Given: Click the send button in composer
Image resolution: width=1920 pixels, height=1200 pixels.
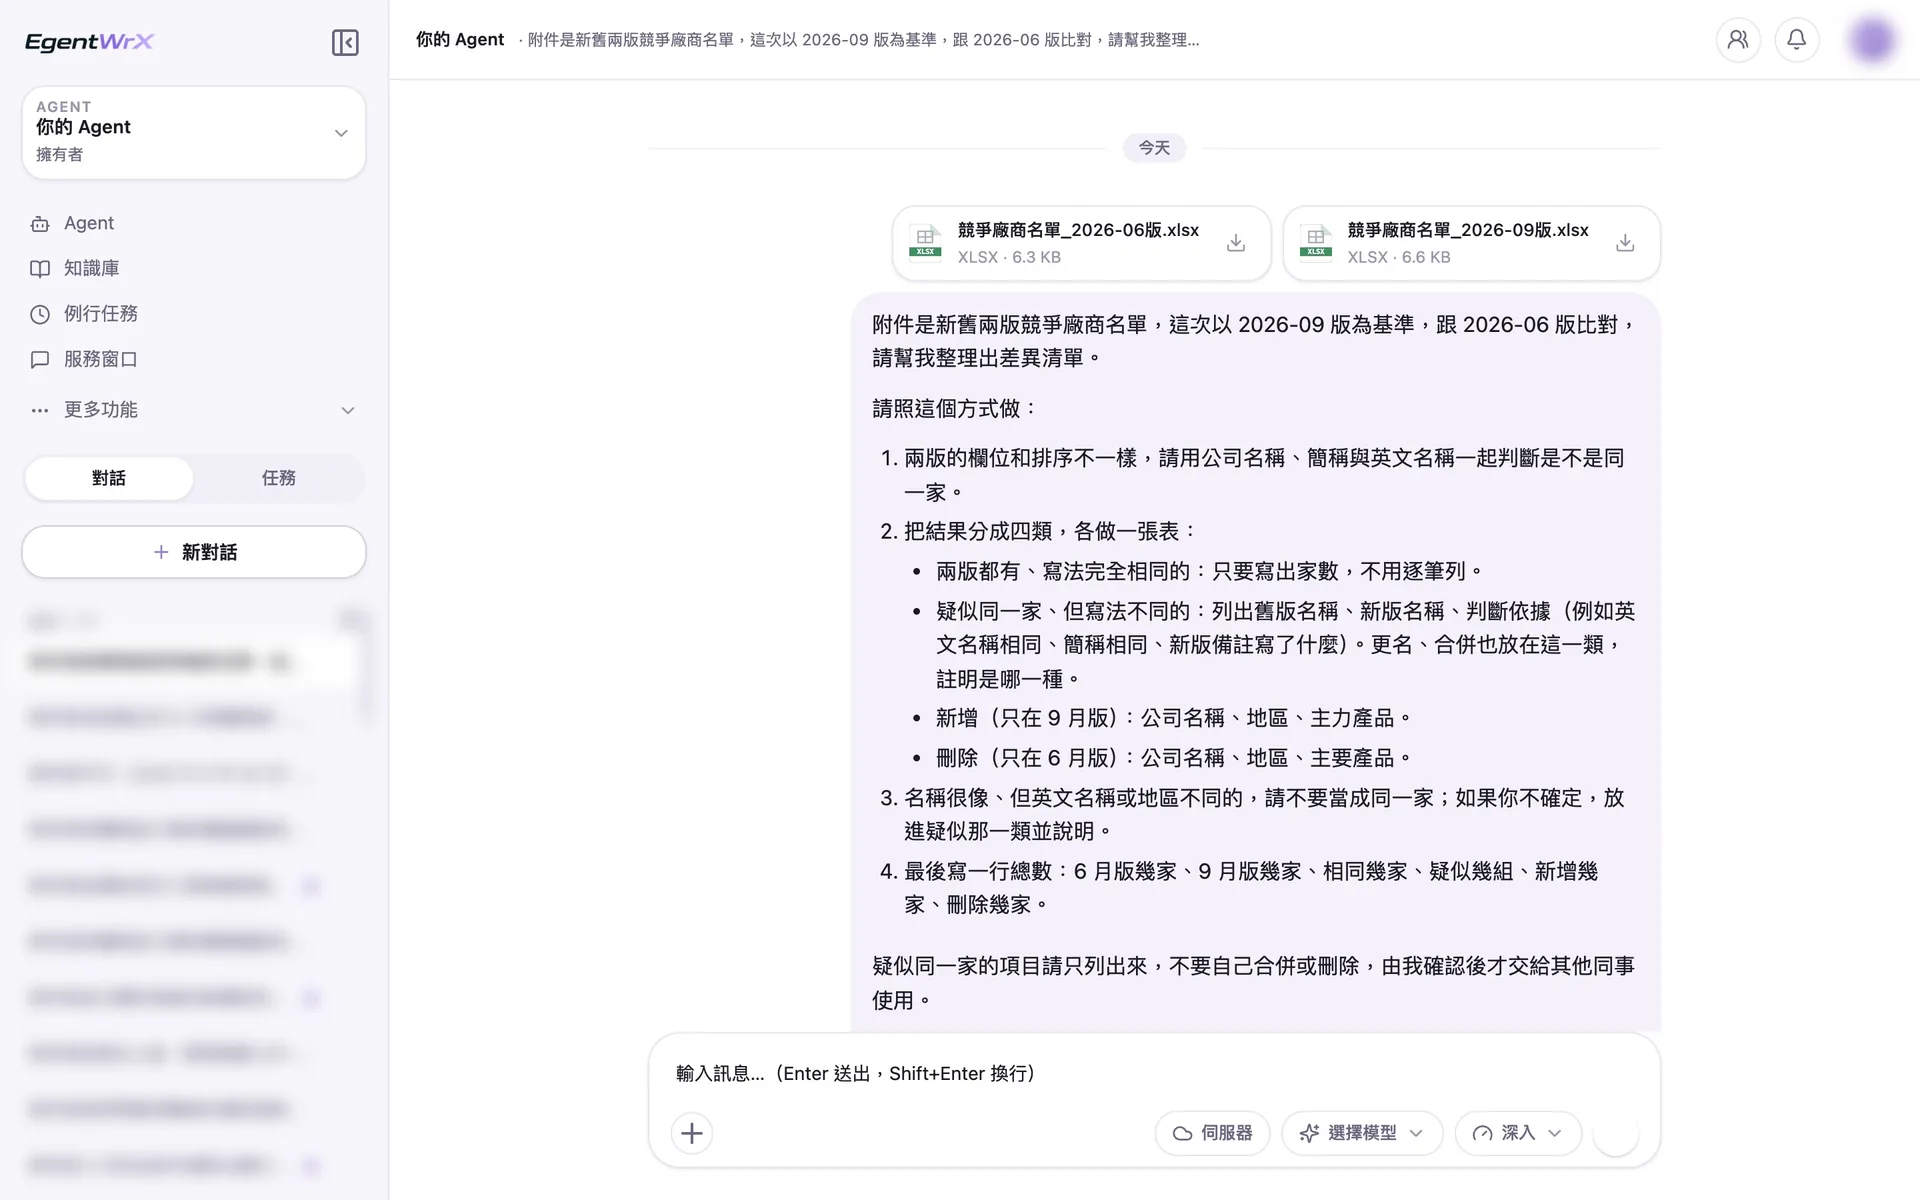Looking at the screenshot, I should point(1616,1133).
